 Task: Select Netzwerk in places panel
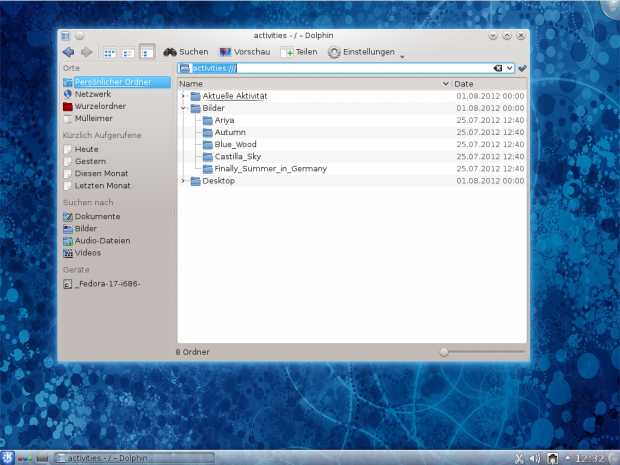(x=92, y=93)
